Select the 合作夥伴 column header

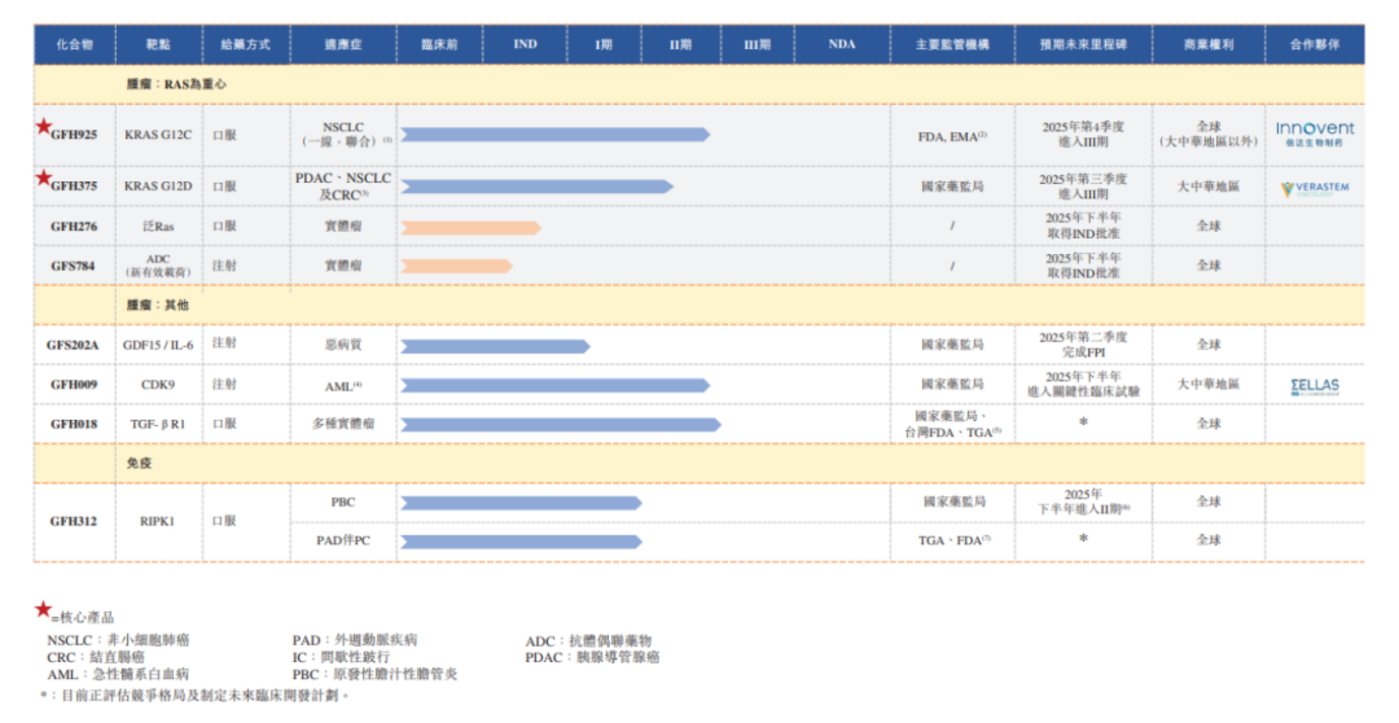(1315, 45)
